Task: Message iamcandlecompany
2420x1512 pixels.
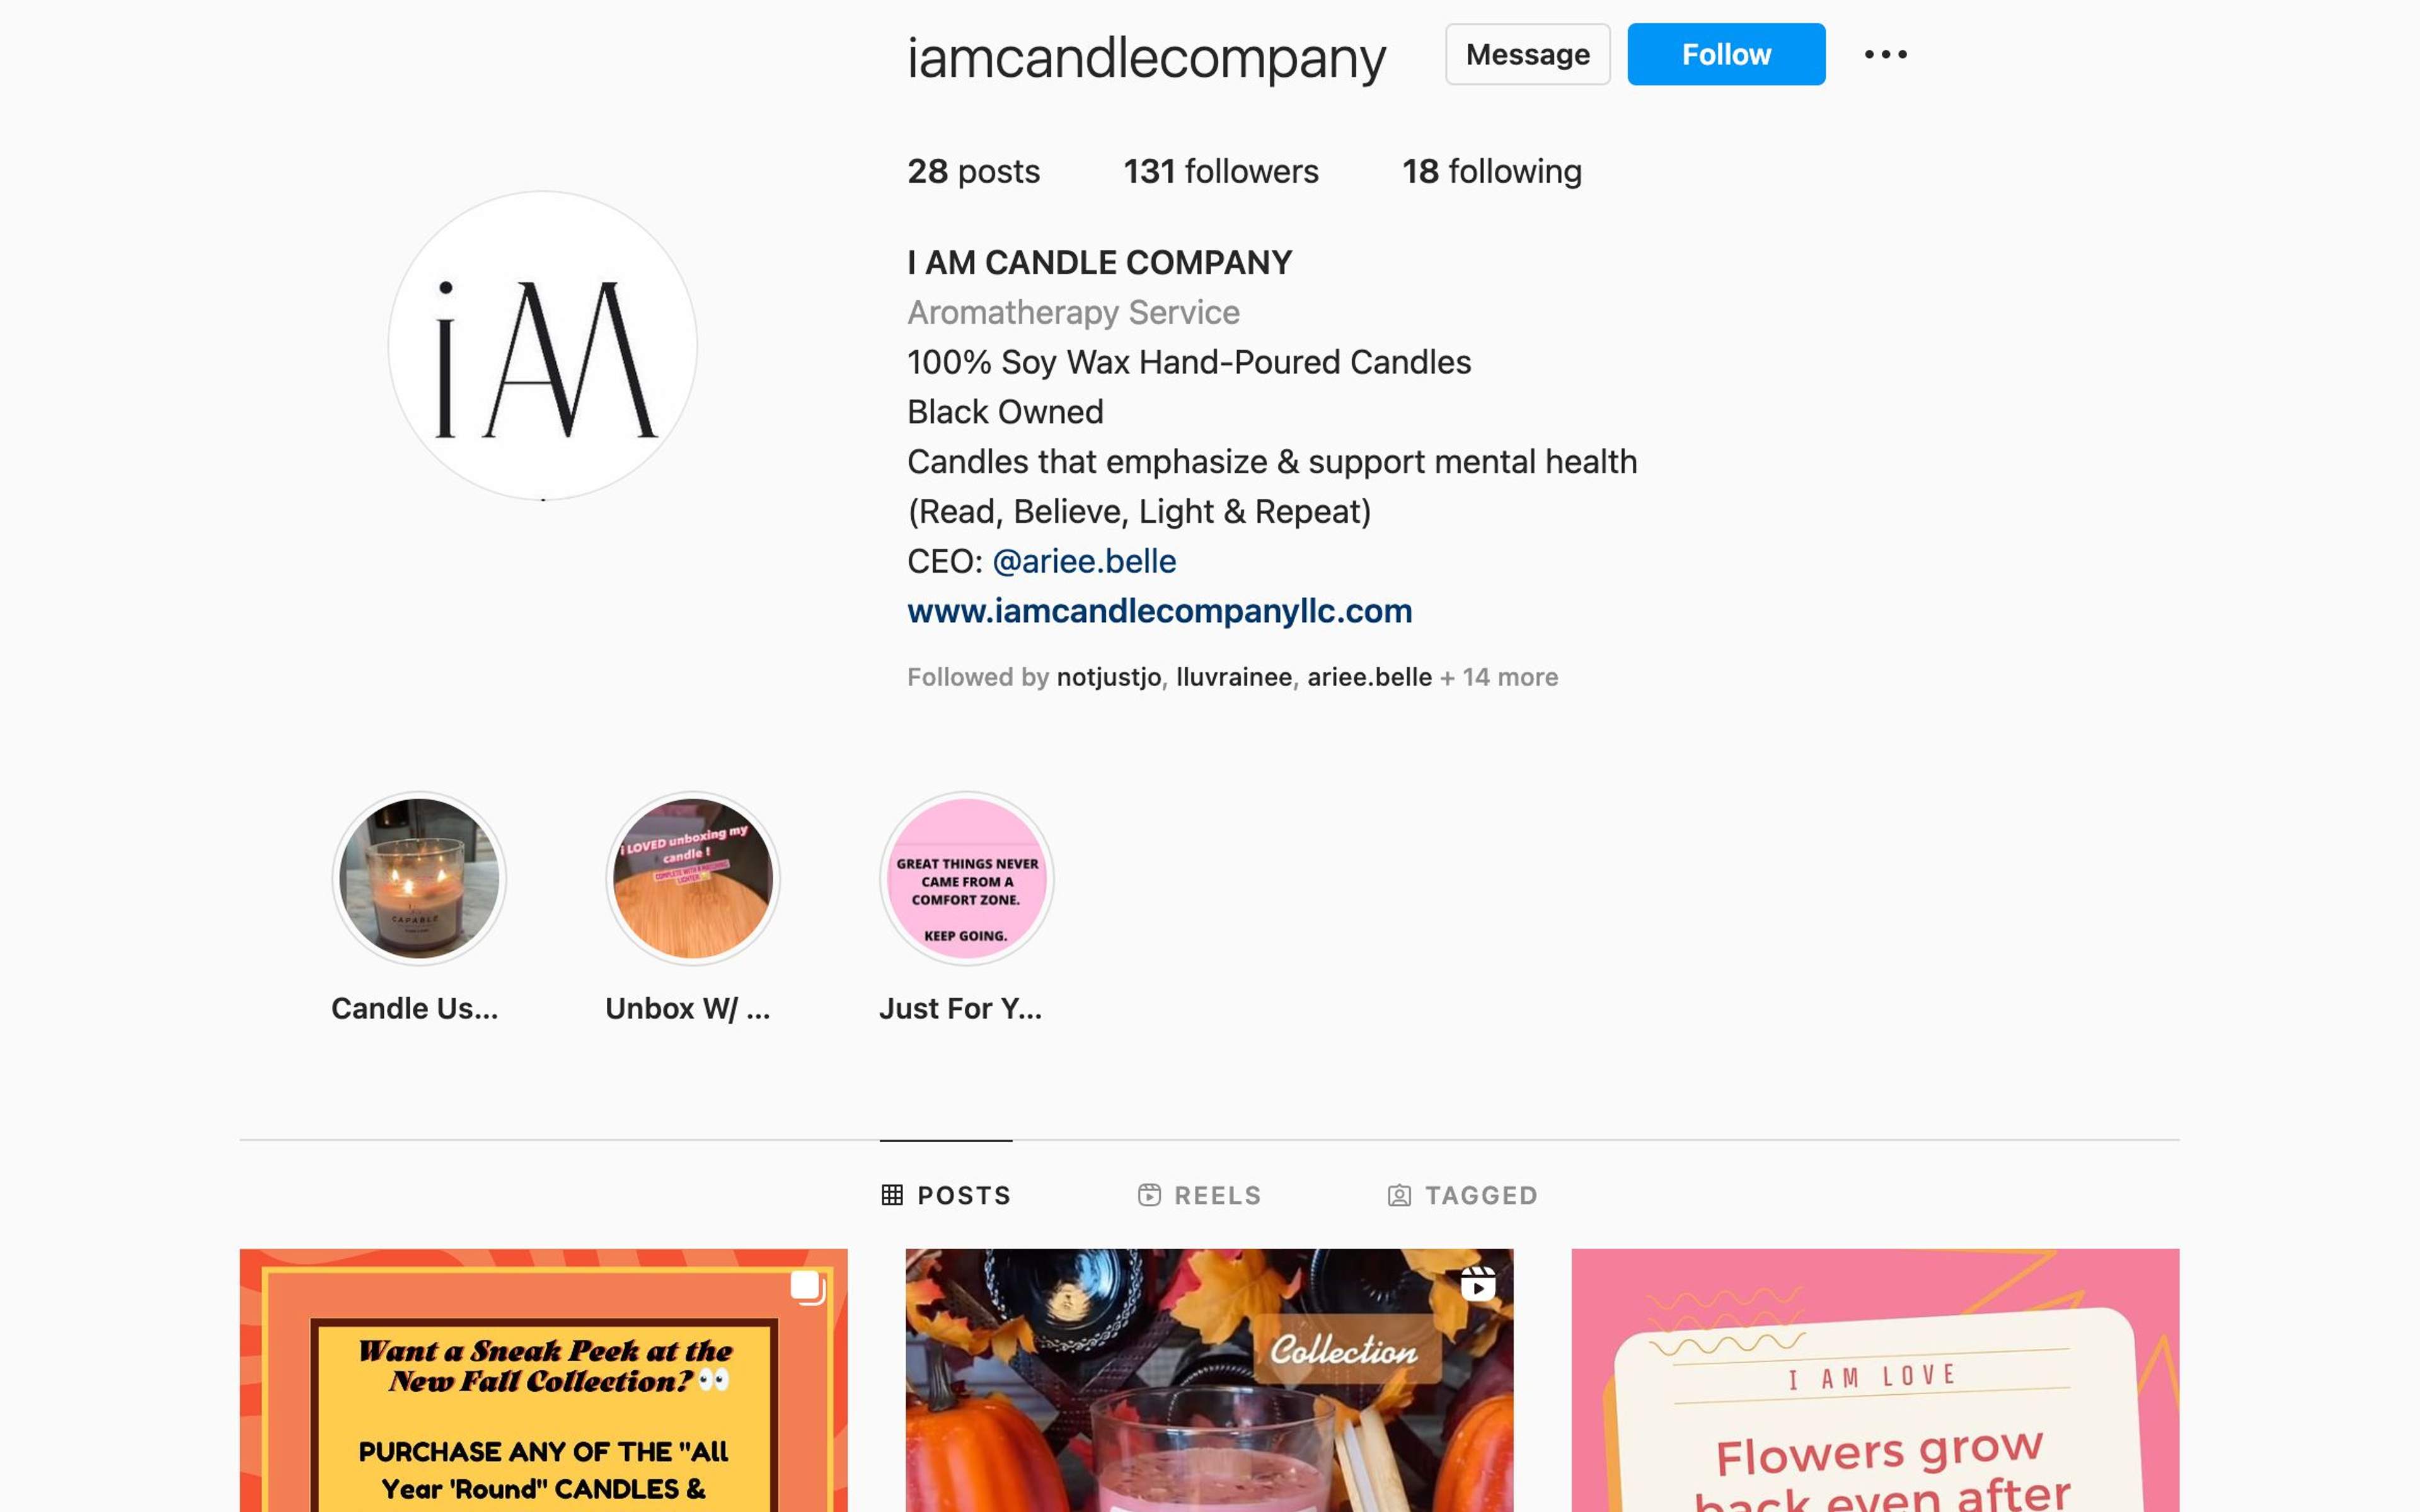Action: coord(1527,54)
